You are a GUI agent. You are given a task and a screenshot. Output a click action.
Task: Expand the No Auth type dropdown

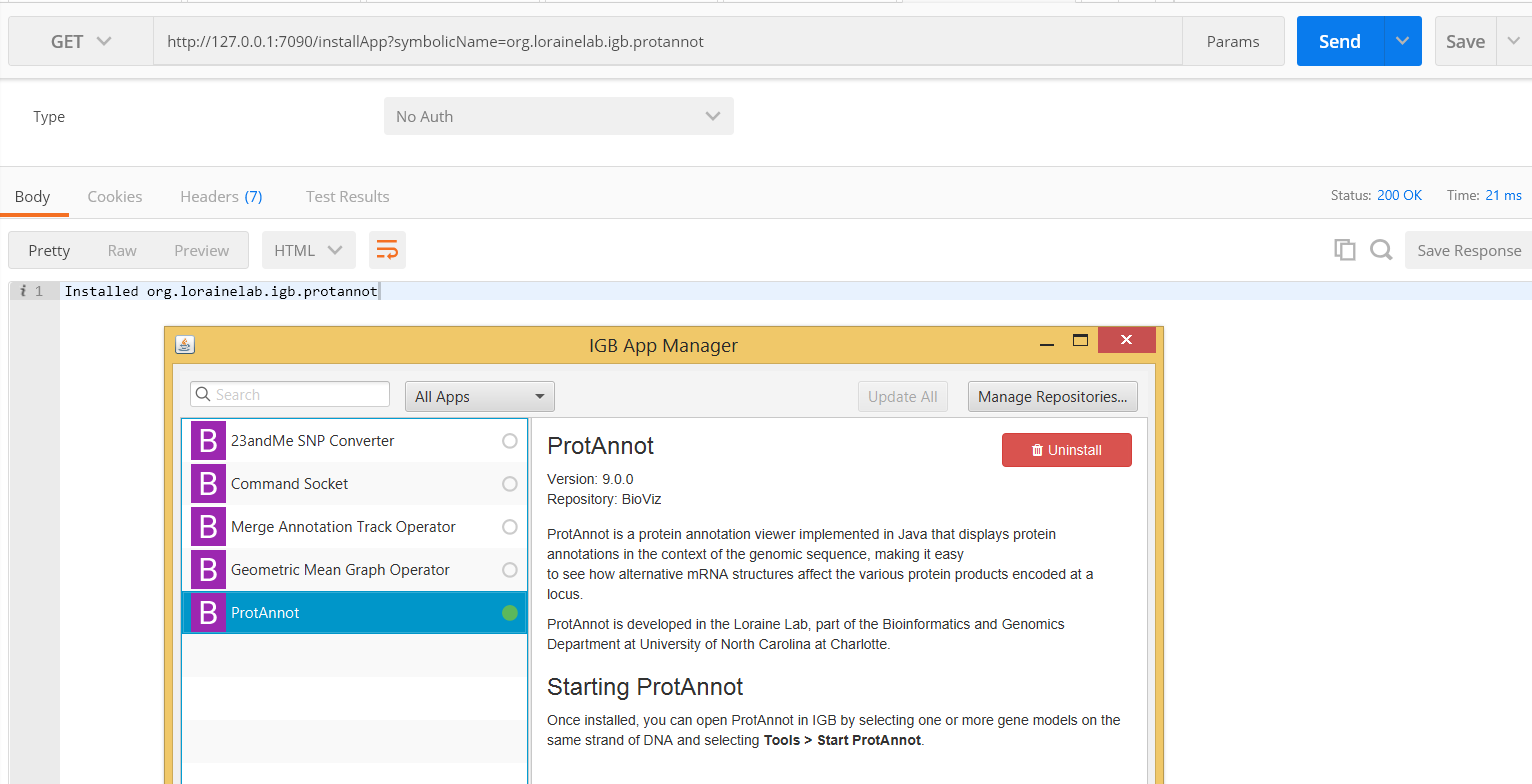(x=558, y=116)
